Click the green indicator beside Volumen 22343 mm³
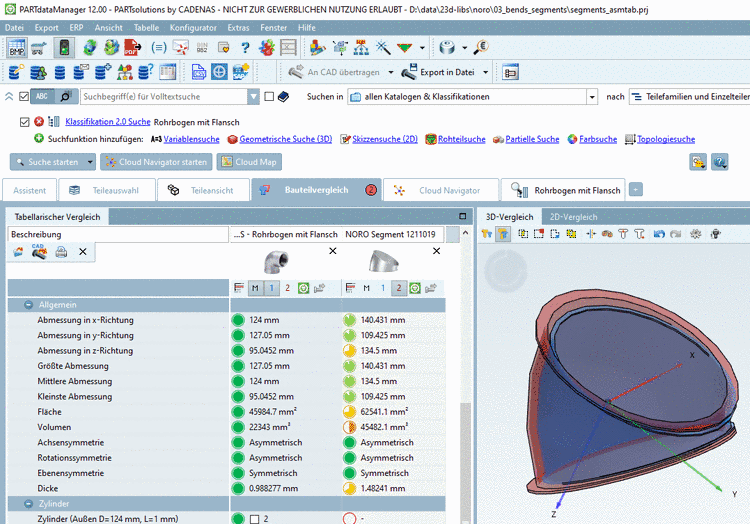The height and width of the screenshot is (524, 750). [238, 427]
